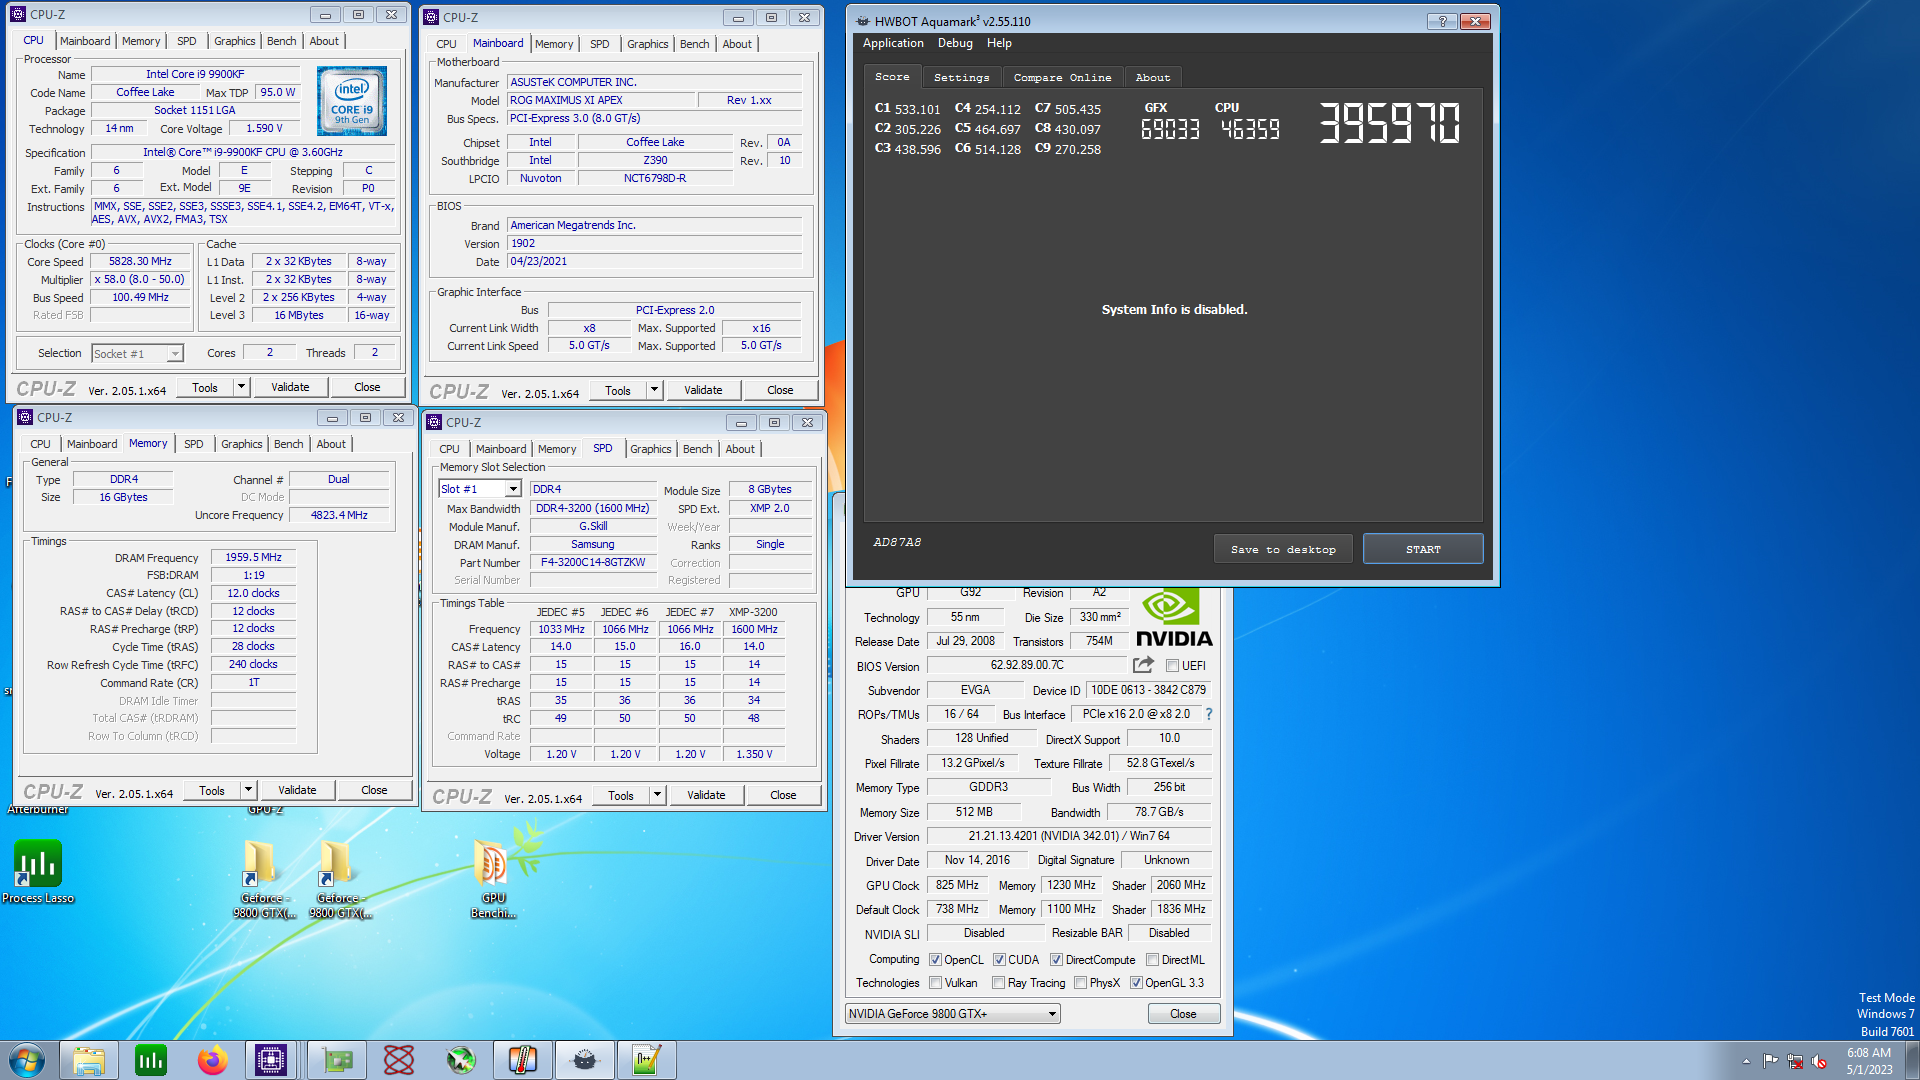Click the red atom taskbar icon
Image resolution: width=1920 pixels, height=1080 pixels.
(399, 1060)
